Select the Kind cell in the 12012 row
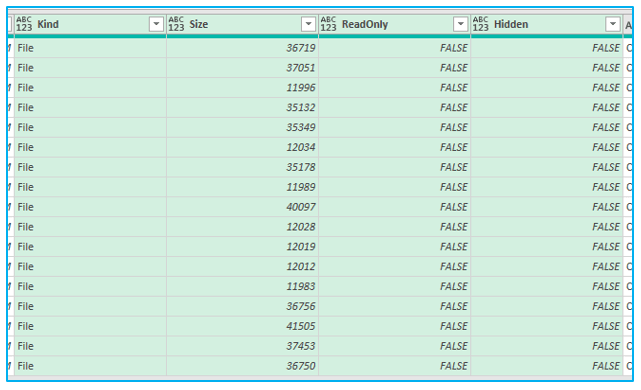This screenshot has width=641, height=390. coord(90,267)
